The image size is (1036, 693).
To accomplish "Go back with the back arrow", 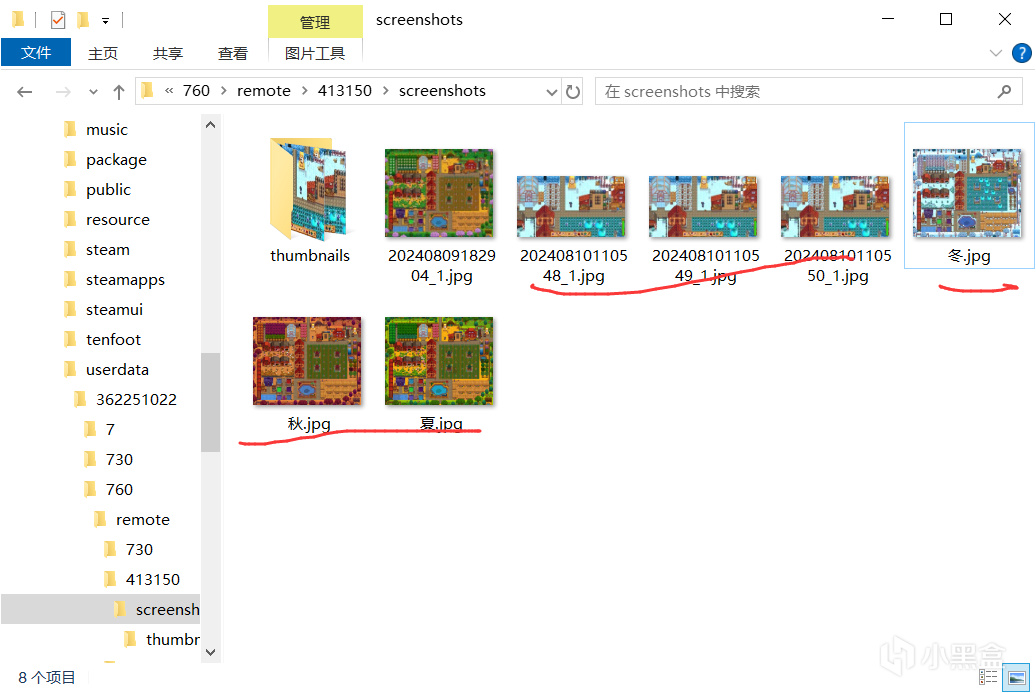I will click(x=24, y=92).
